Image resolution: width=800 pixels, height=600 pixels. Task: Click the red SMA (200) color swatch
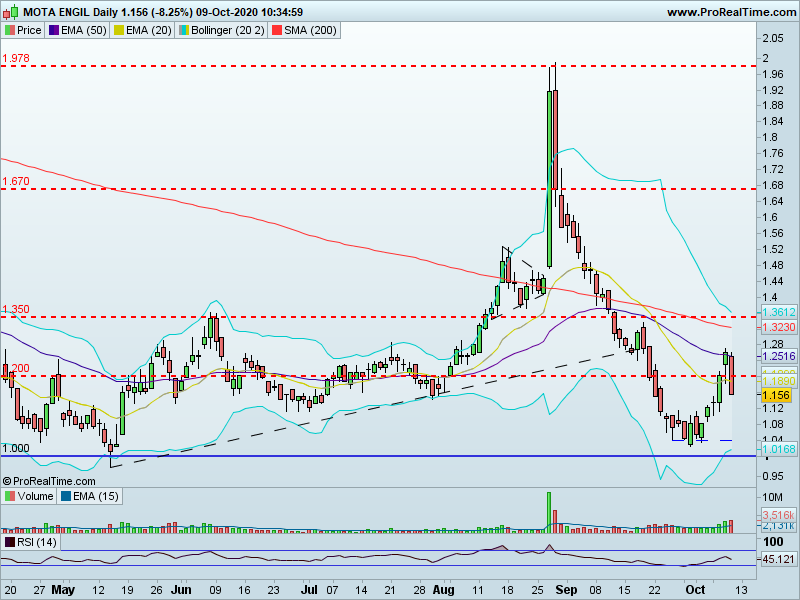click(277, 30)
